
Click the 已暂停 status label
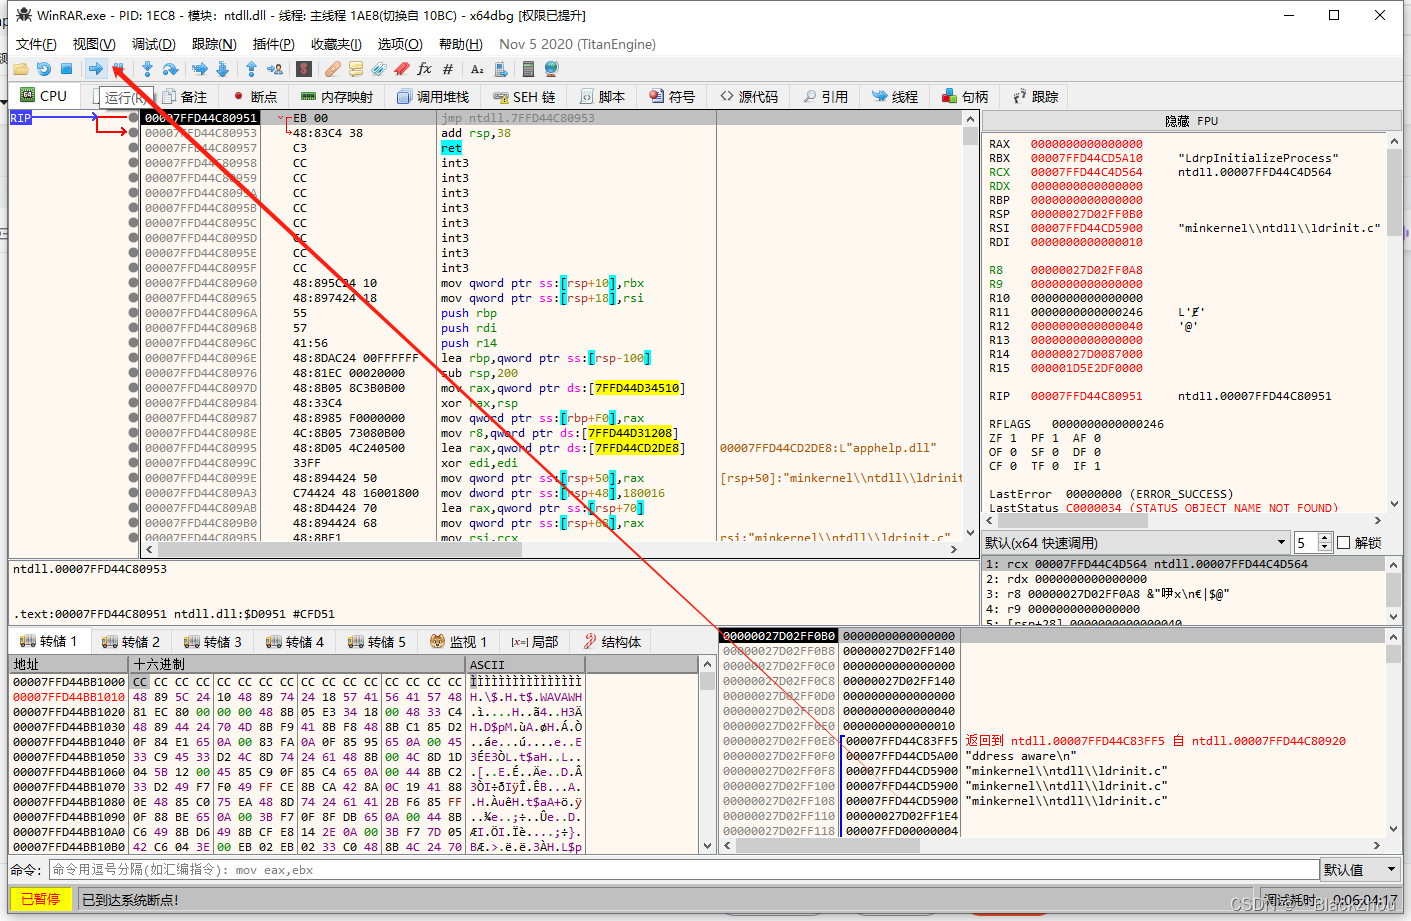(x=41, y=900)
